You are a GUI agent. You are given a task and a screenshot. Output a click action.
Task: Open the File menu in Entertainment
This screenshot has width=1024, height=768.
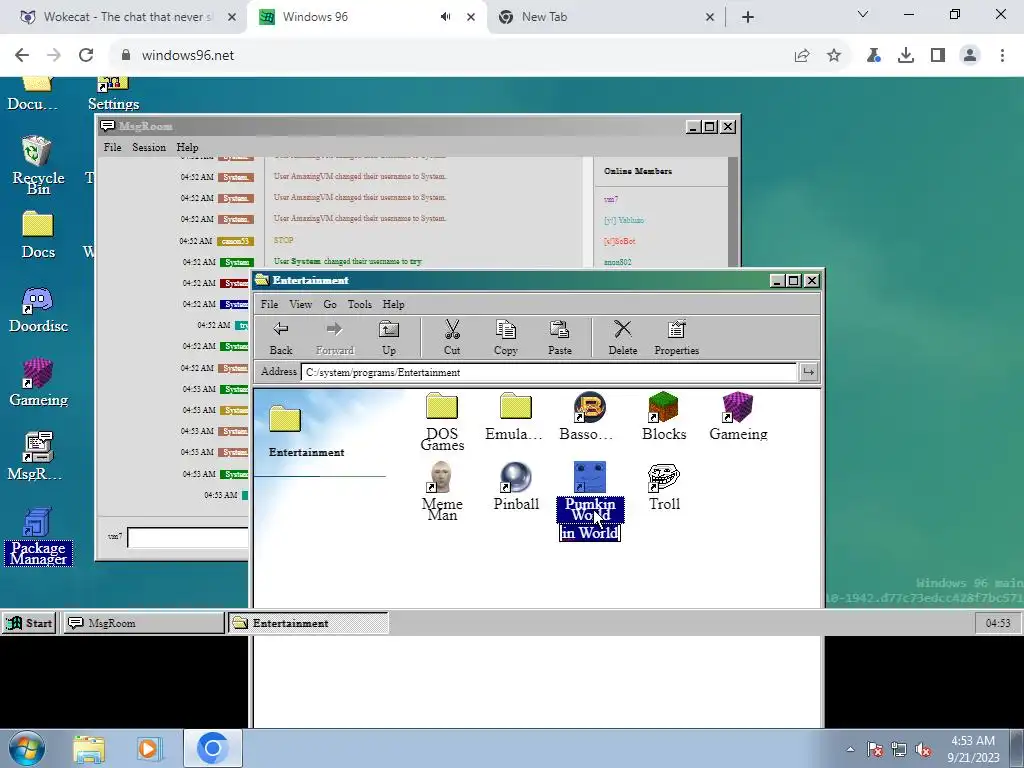(x=269, y=304)
